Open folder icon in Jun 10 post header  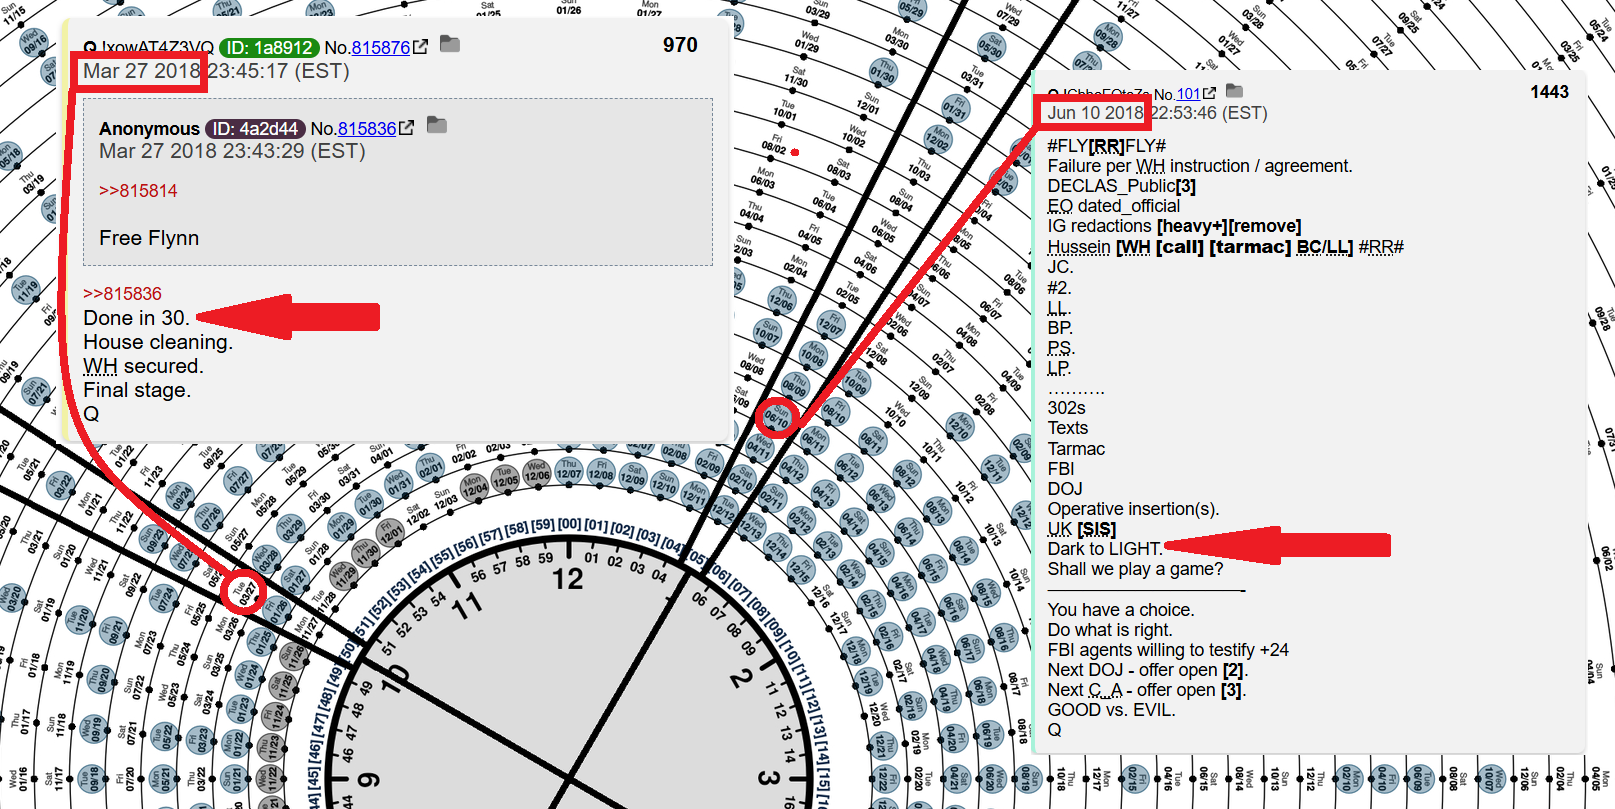pyautogui.click(x=1234, y=90)
